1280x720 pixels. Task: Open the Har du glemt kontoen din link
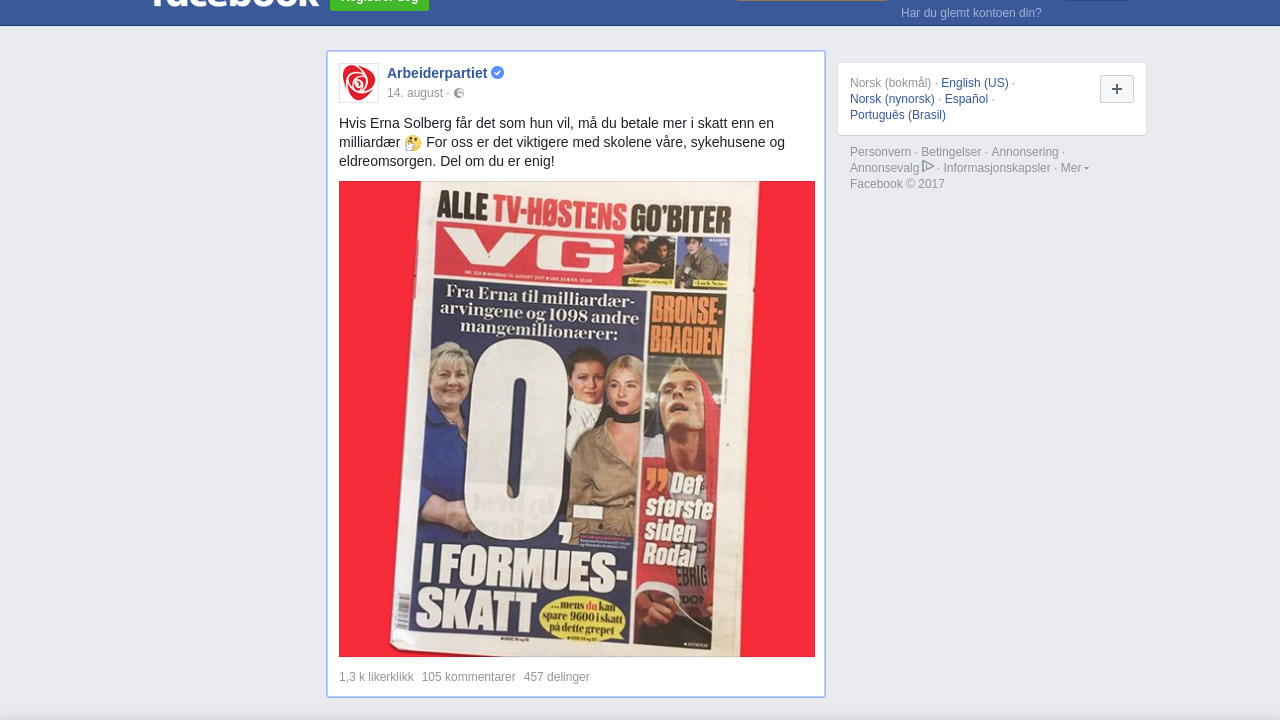[971, 13]
